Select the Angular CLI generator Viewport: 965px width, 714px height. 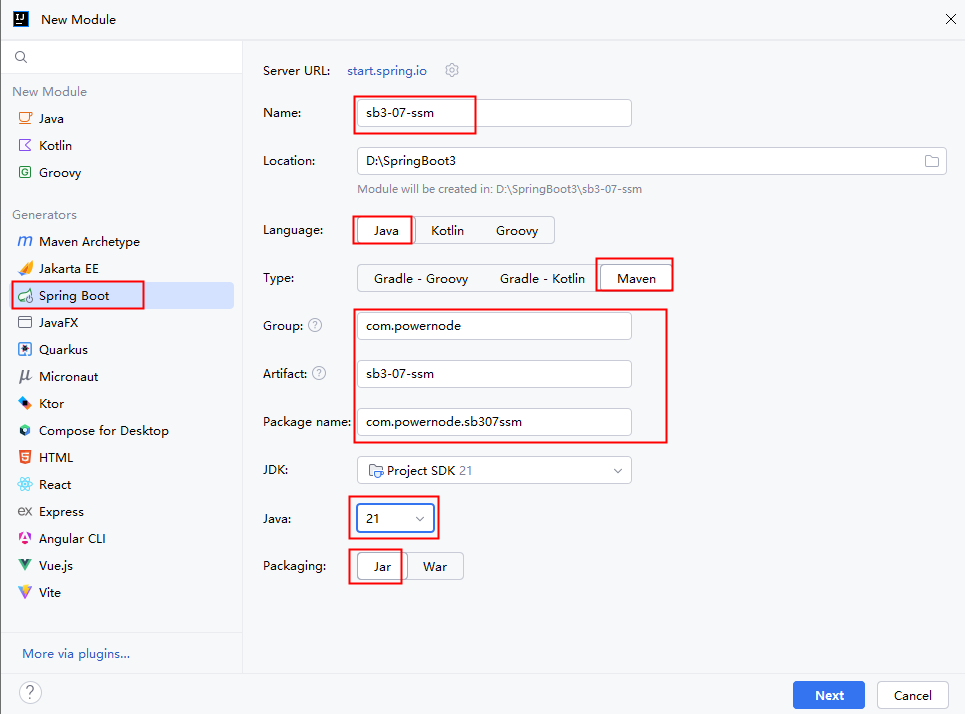click(x=72, y=539)
